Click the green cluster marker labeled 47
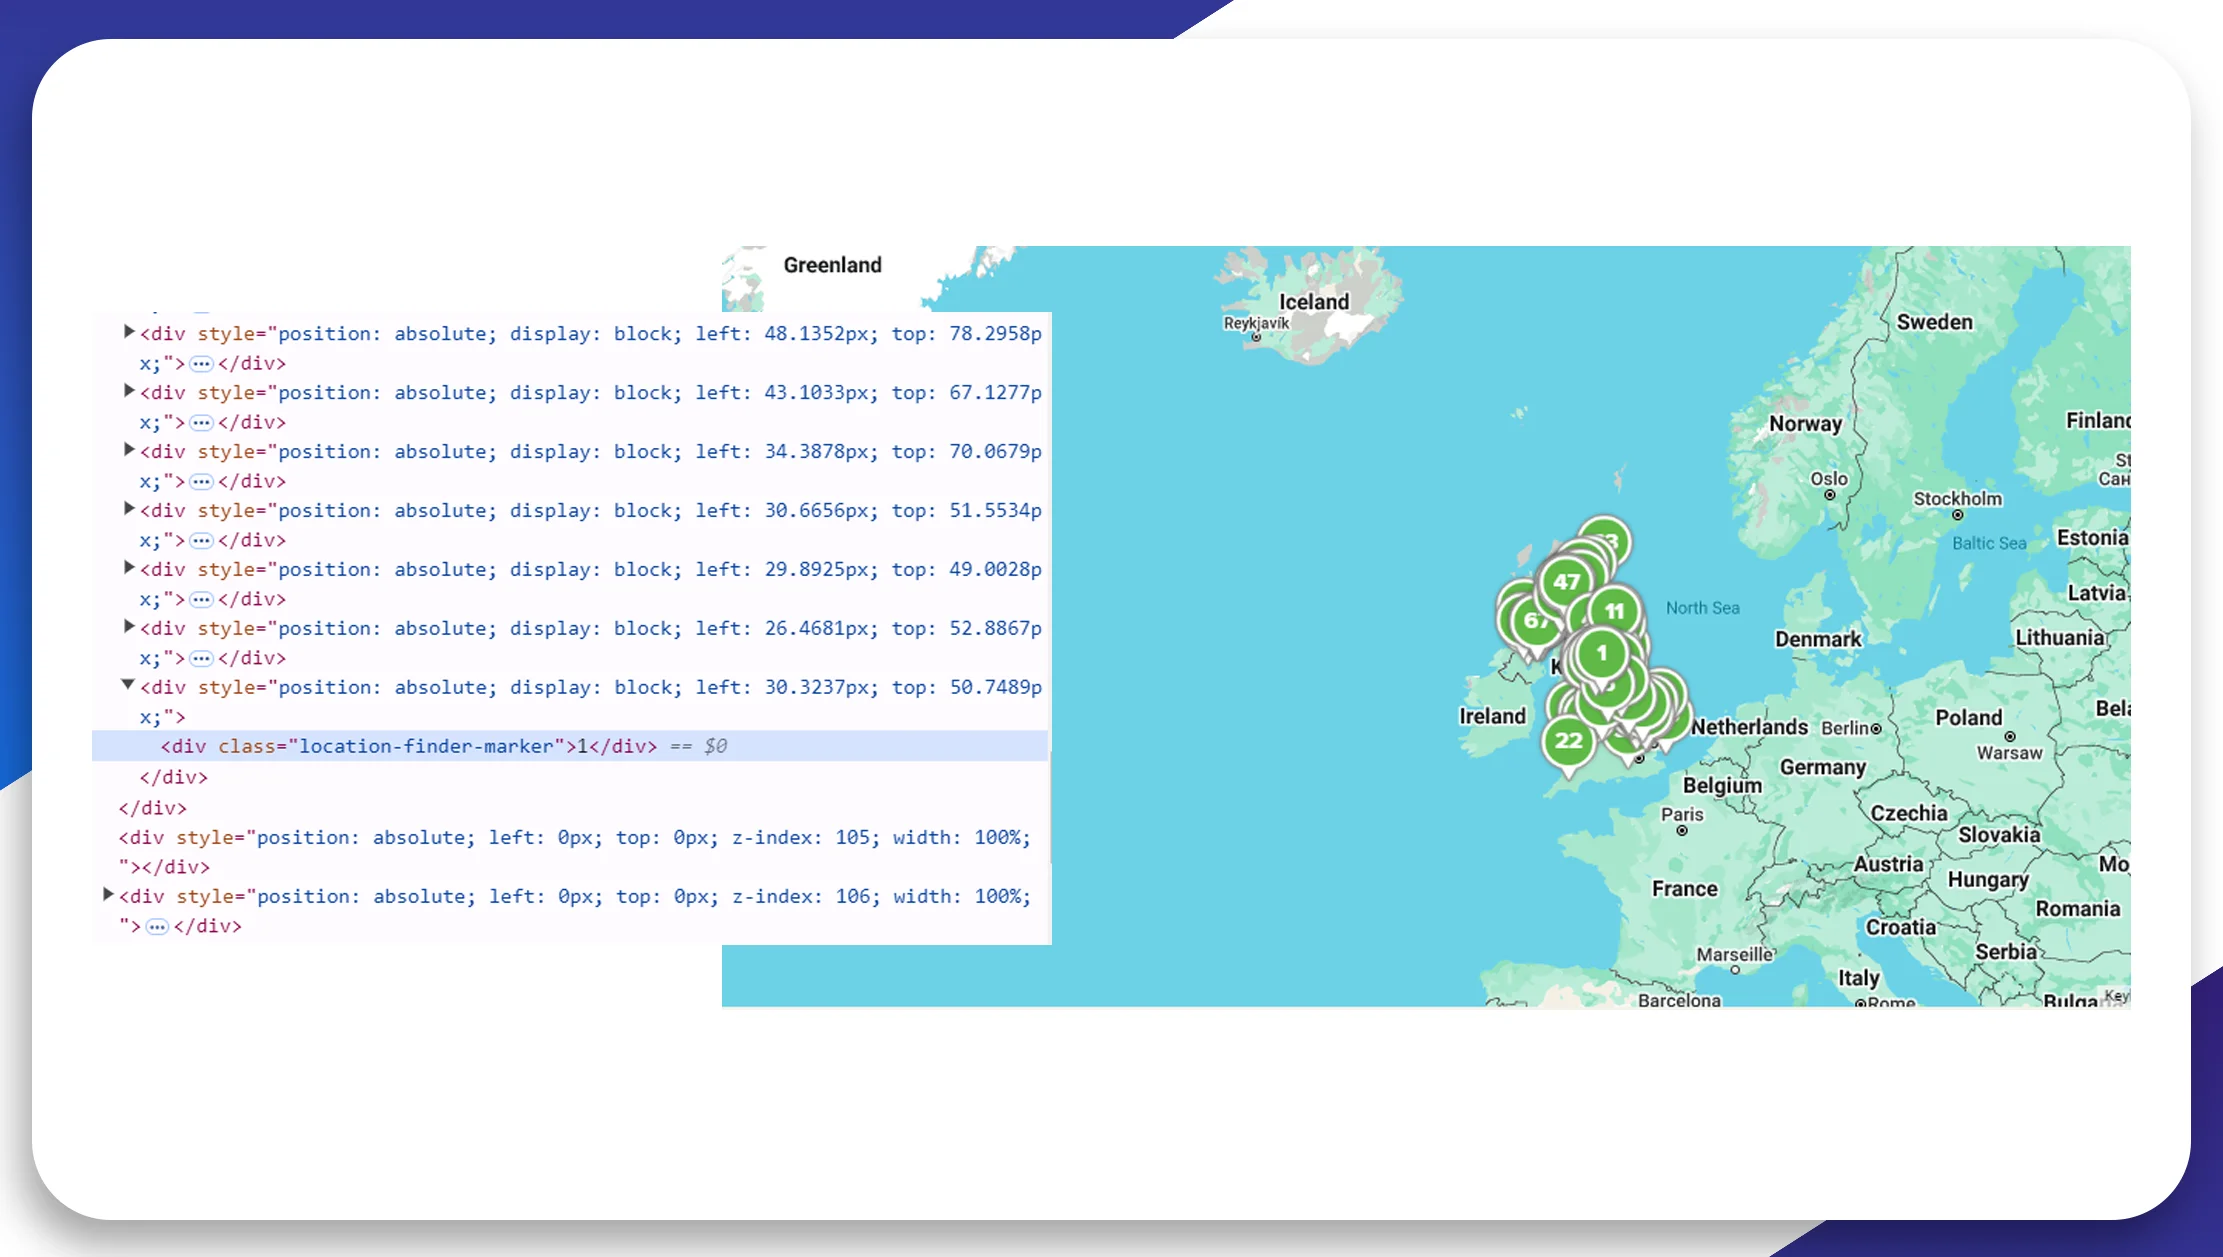 pyautogui.click(x=1566, y=582)
